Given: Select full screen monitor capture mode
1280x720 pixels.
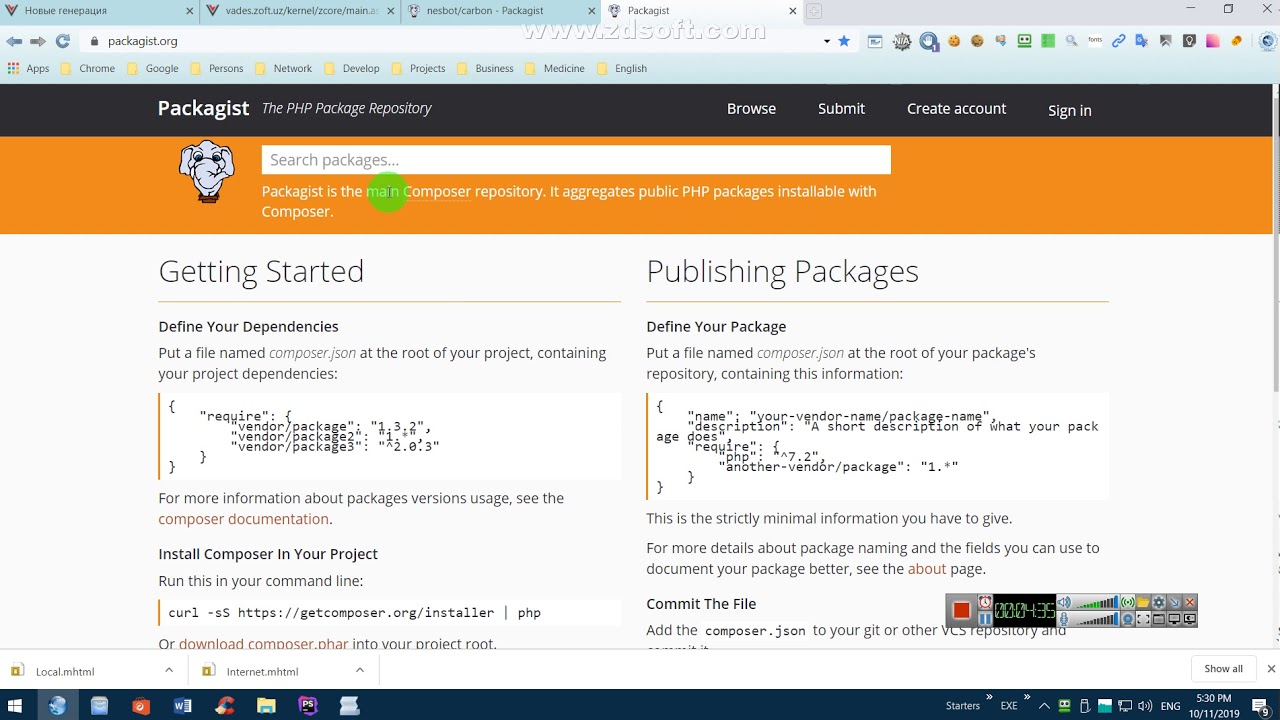Looking at the screenshot, I should [1174, 619].
